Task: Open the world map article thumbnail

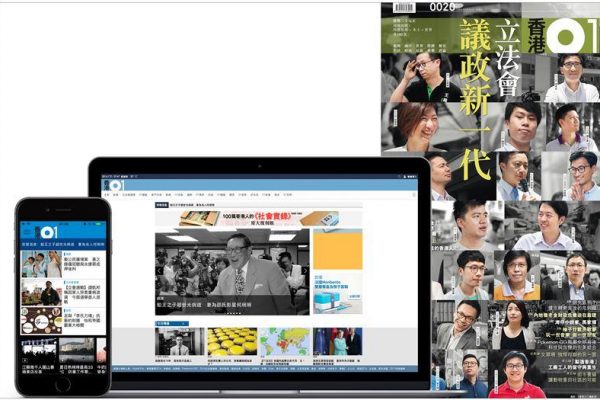Action: 285,341
